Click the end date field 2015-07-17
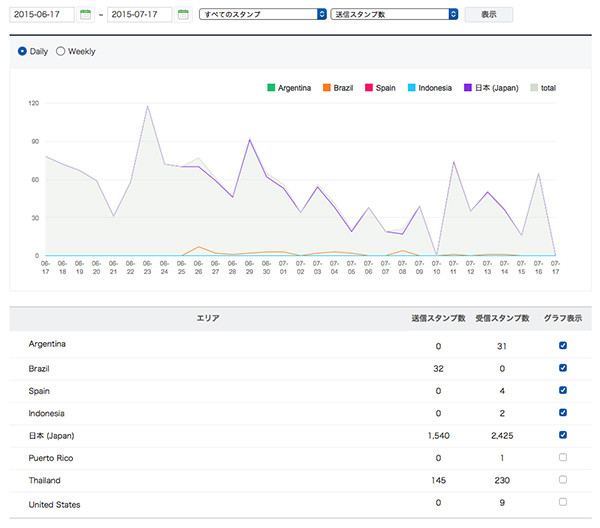600x528 pixels. tap(137, 15)
